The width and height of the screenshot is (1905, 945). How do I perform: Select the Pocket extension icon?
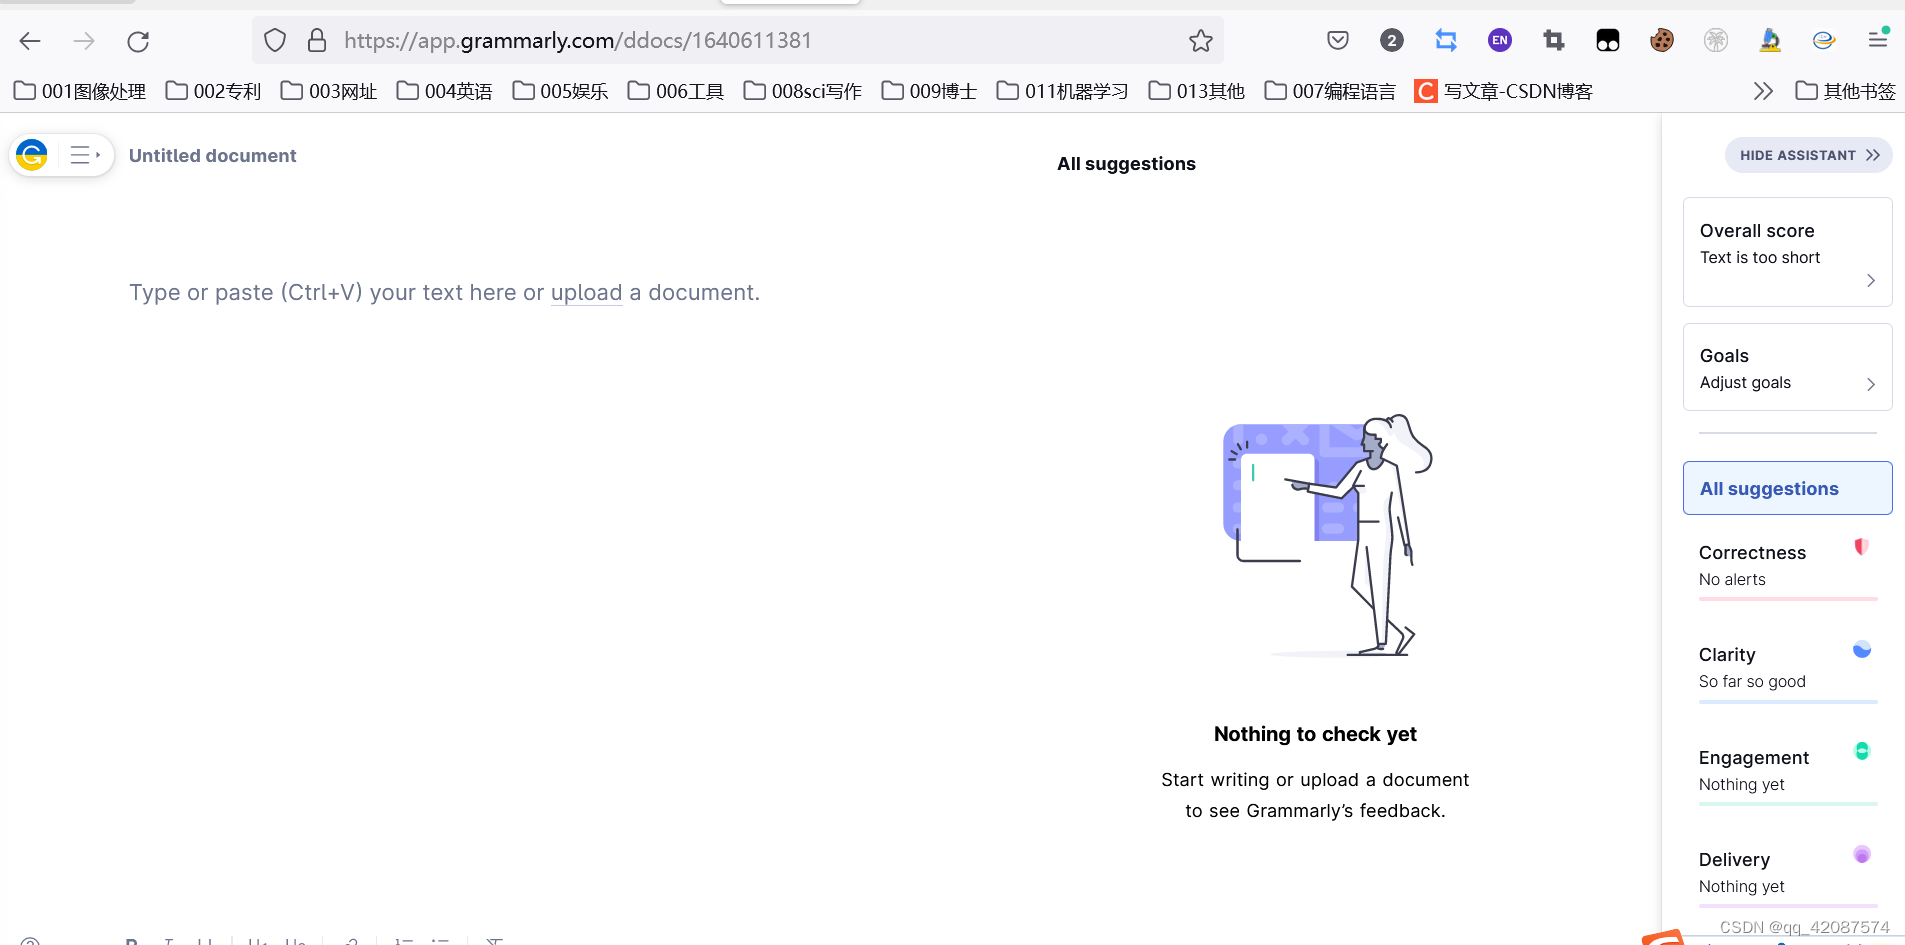click(x=1338, y=40)
